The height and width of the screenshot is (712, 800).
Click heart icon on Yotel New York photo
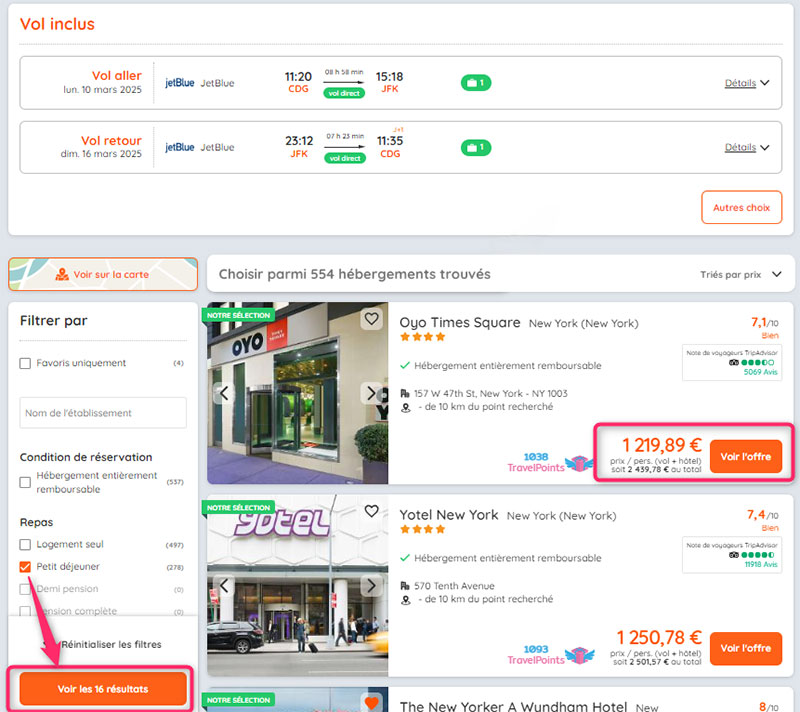coord(371,511)
